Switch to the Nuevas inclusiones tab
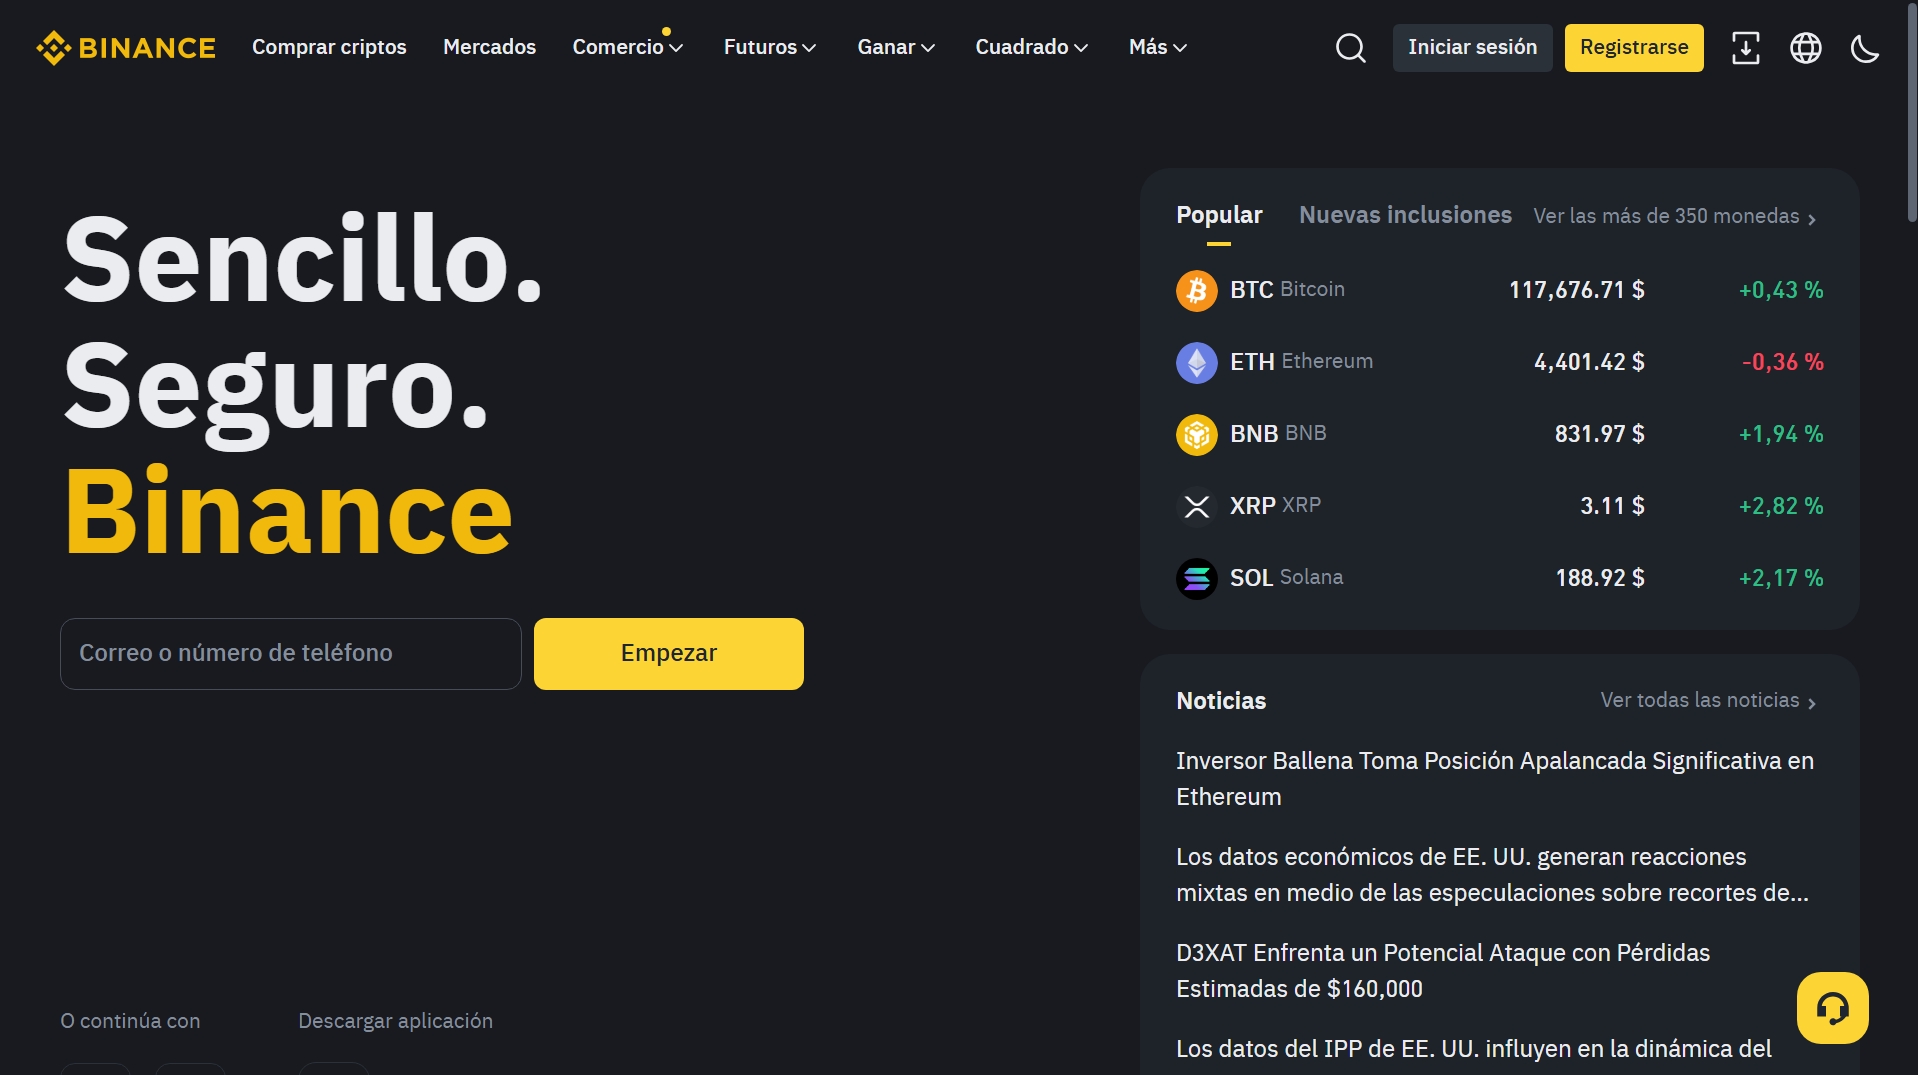The height and width of the screenshot is (1075, 1918). pos(1405,215)
